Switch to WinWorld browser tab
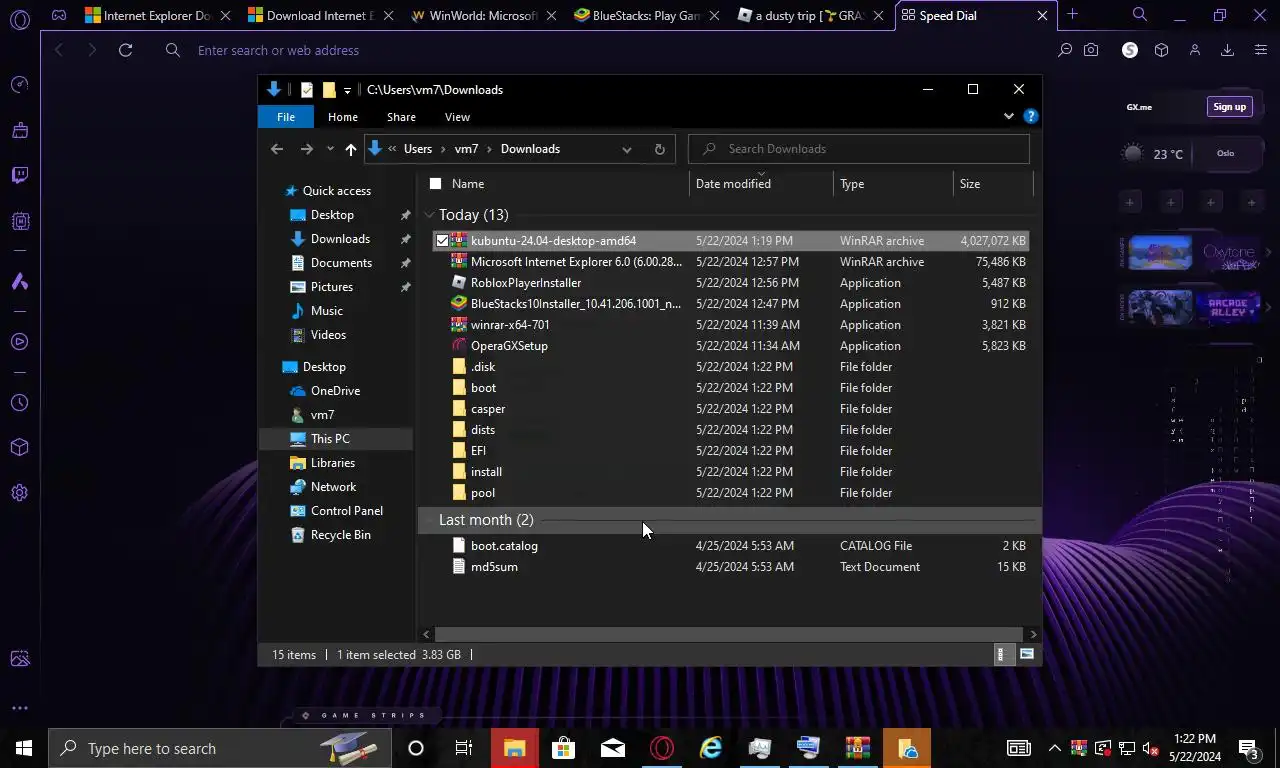Image resolution: width=1280 pixels, height=768 pixels. coord(483,15)
